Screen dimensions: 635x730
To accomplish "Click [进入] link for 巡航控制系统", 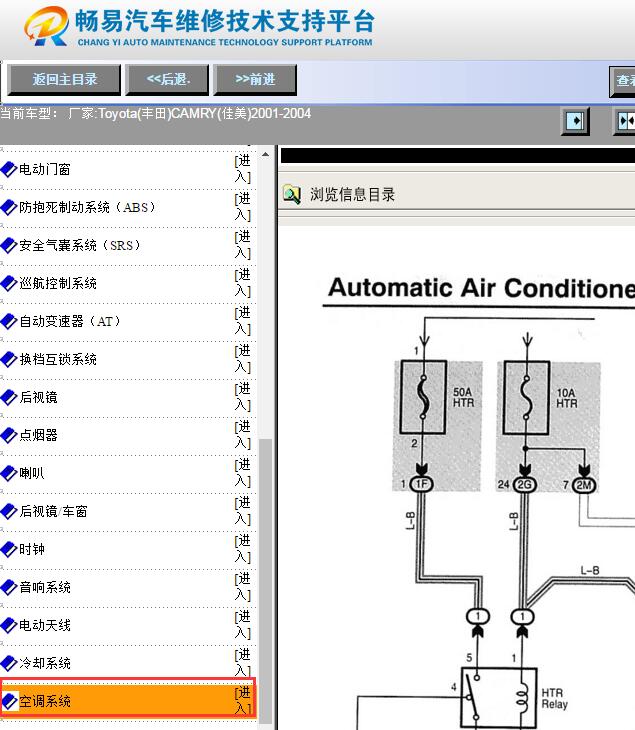I will (x=243, y=283).
